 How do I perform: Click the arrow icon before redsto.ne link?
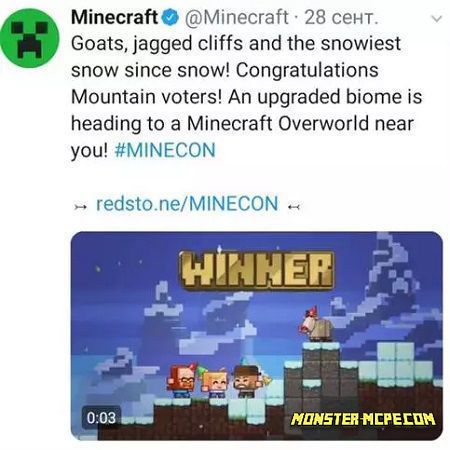(81, 207)
